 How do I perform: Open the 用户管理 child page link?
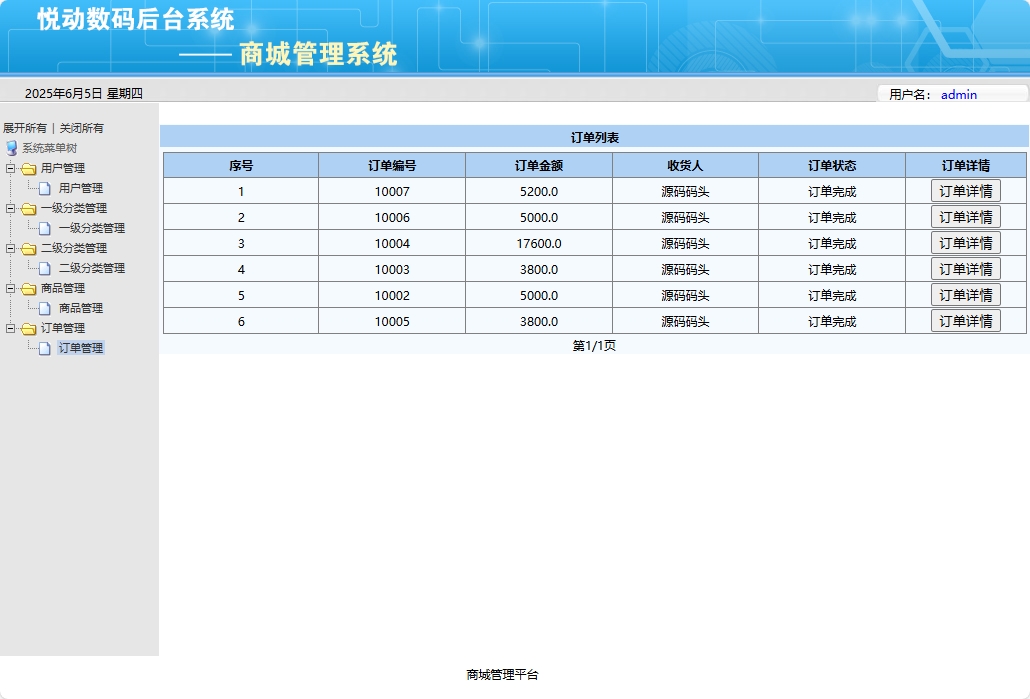pyautogui.click(x=81, y=188)
